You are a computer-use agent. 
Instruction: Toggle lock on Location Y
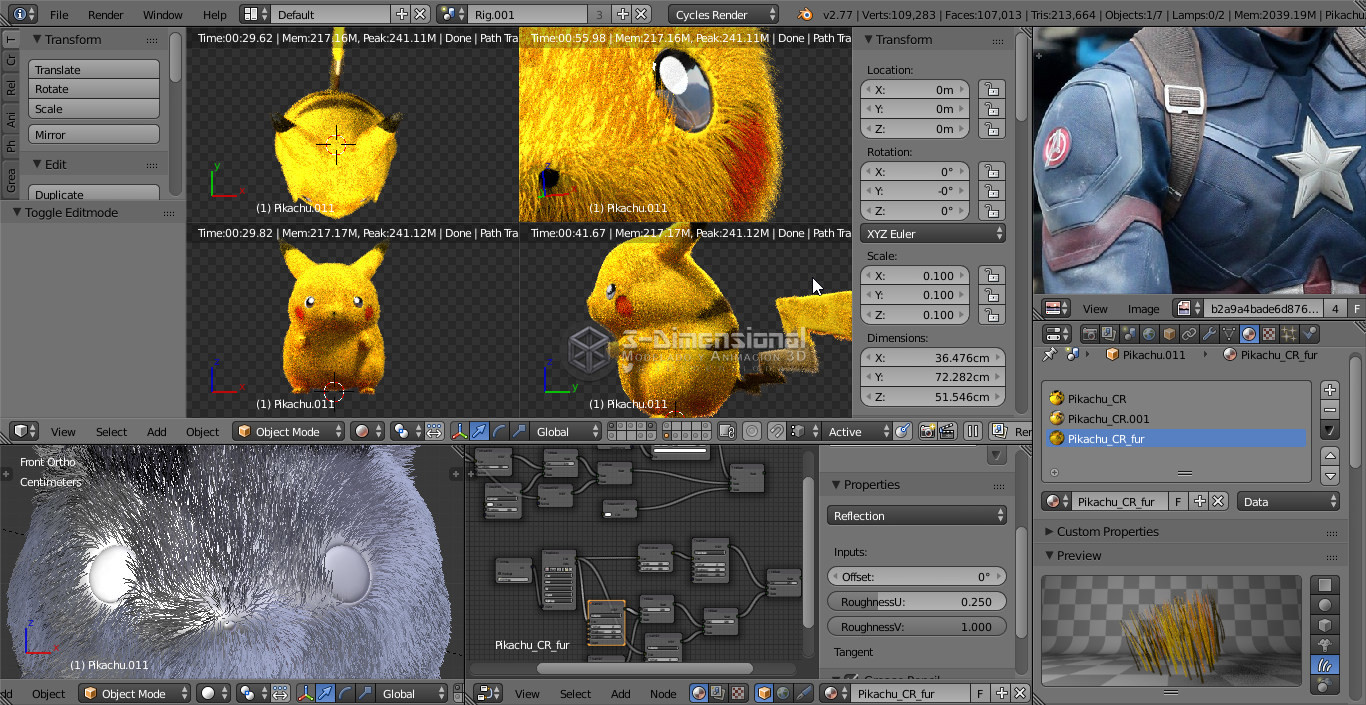[x=991, y=109]
